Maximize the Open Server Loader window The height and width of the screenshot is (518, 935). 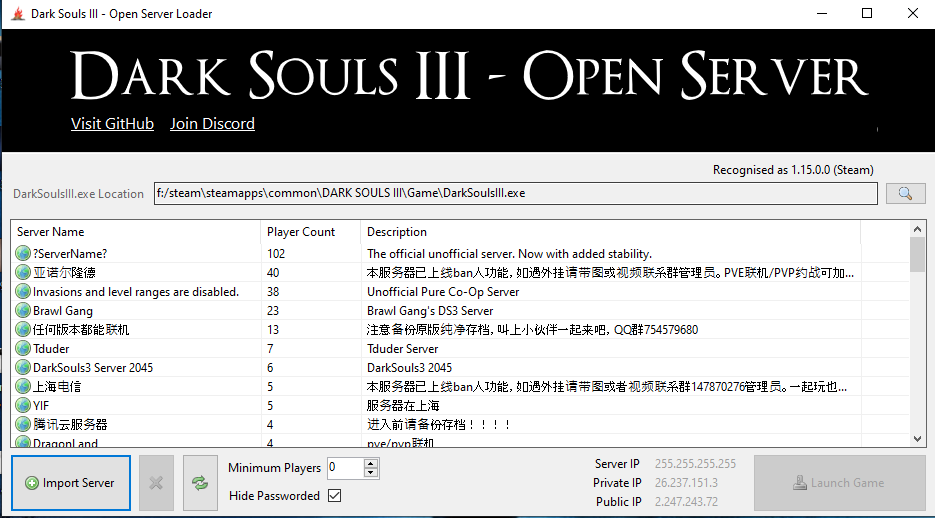tap(867, 13)
